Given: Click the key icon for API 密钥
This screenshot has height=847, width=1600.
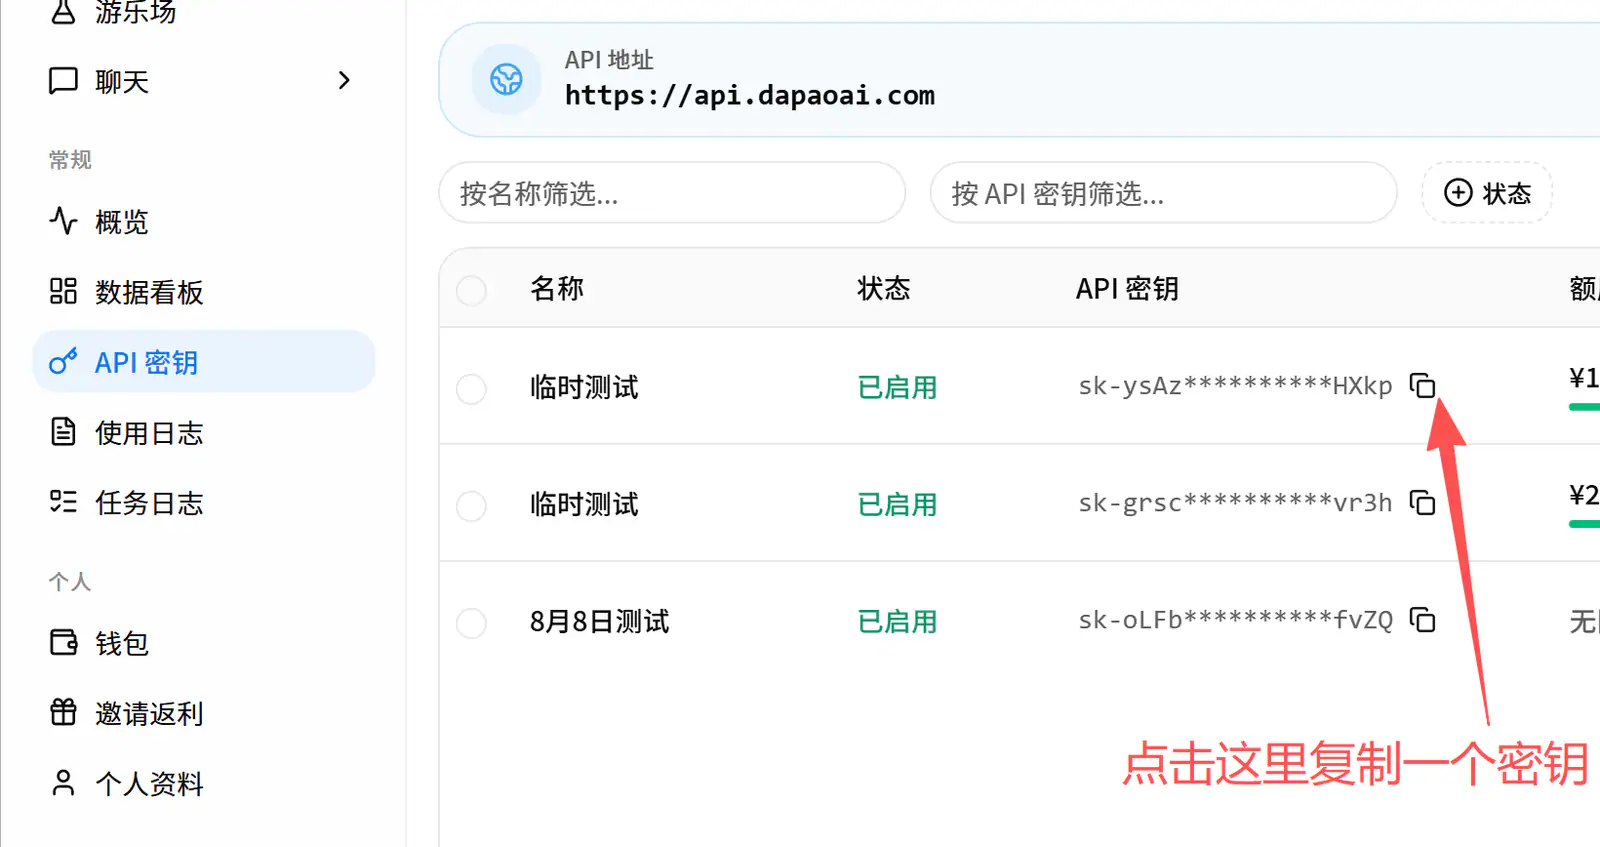Looking at the screenshot, I should click(63, 361).
